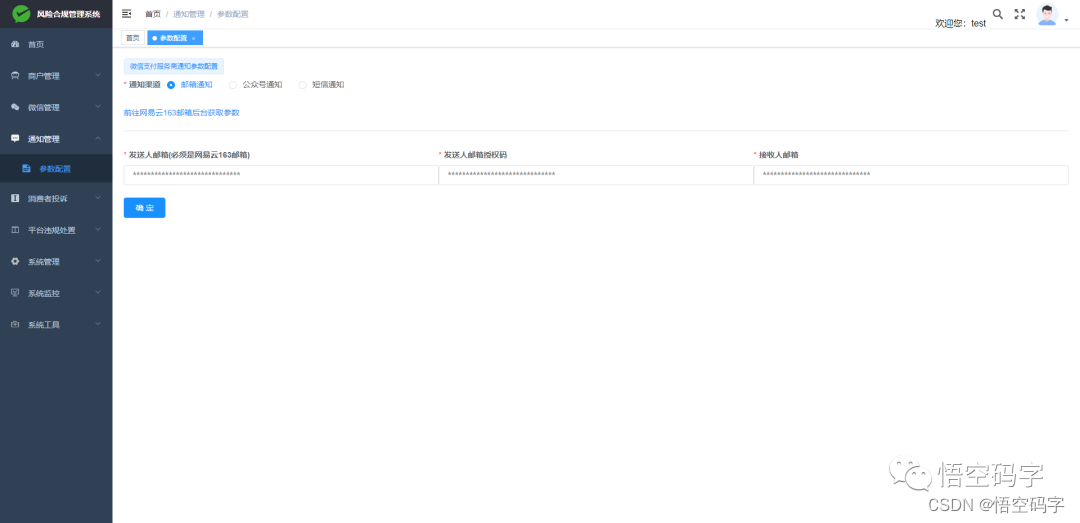Select 参数配置 submenu item
Viewport: 1080px width, 523px height.
click(56, 168)
